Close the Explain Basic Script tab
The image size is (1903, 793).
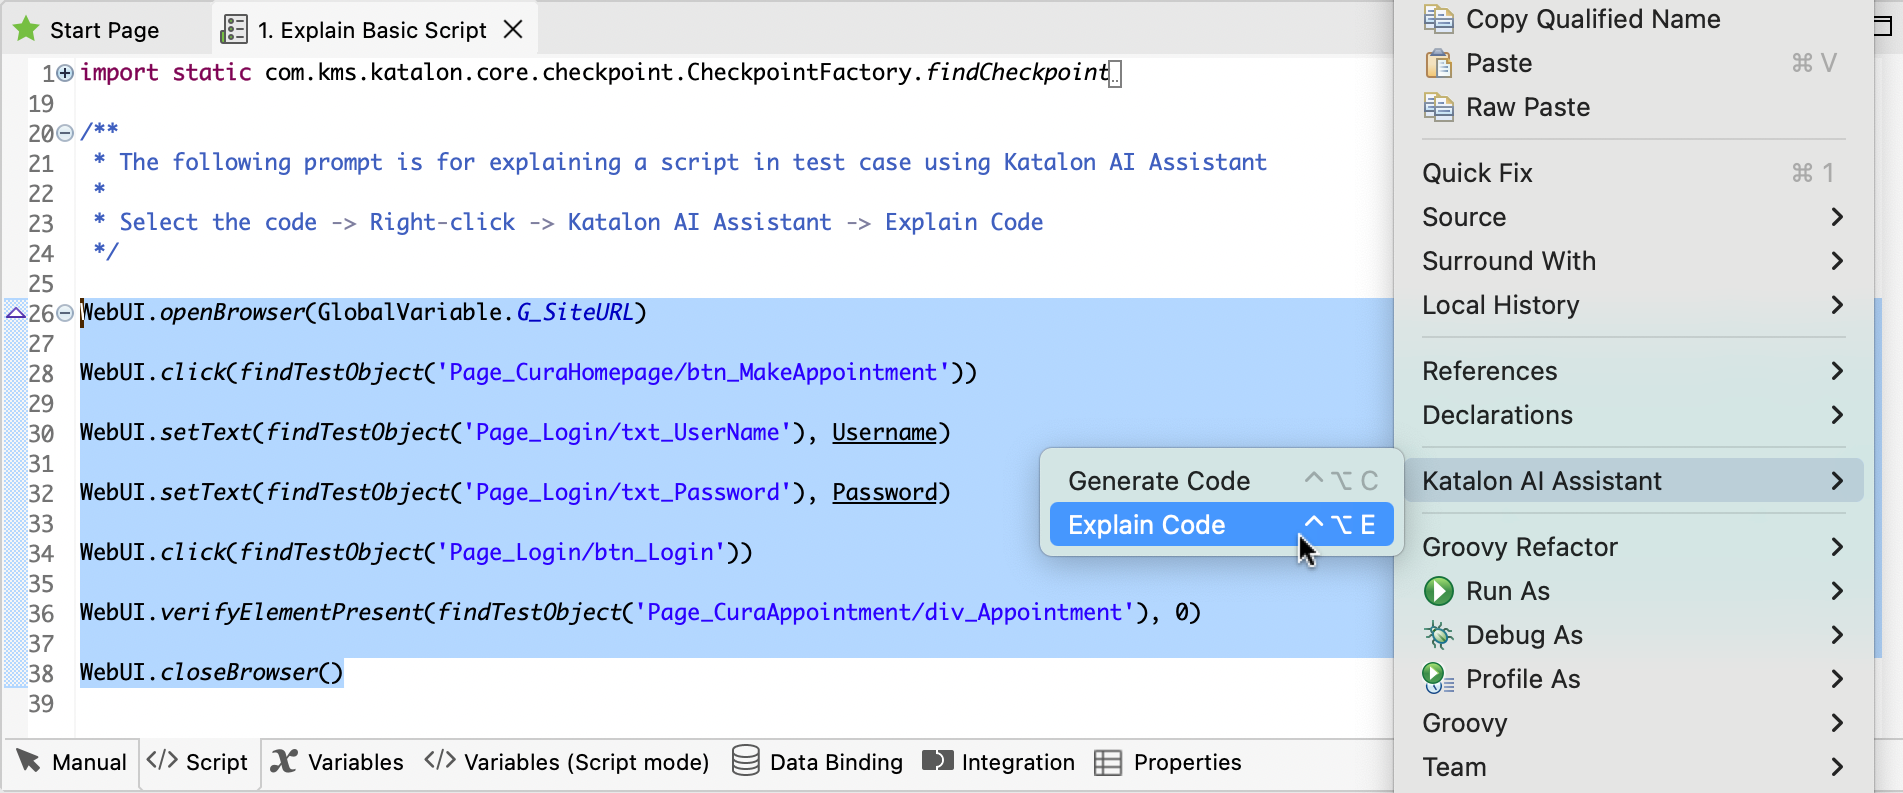click(513, 29)
